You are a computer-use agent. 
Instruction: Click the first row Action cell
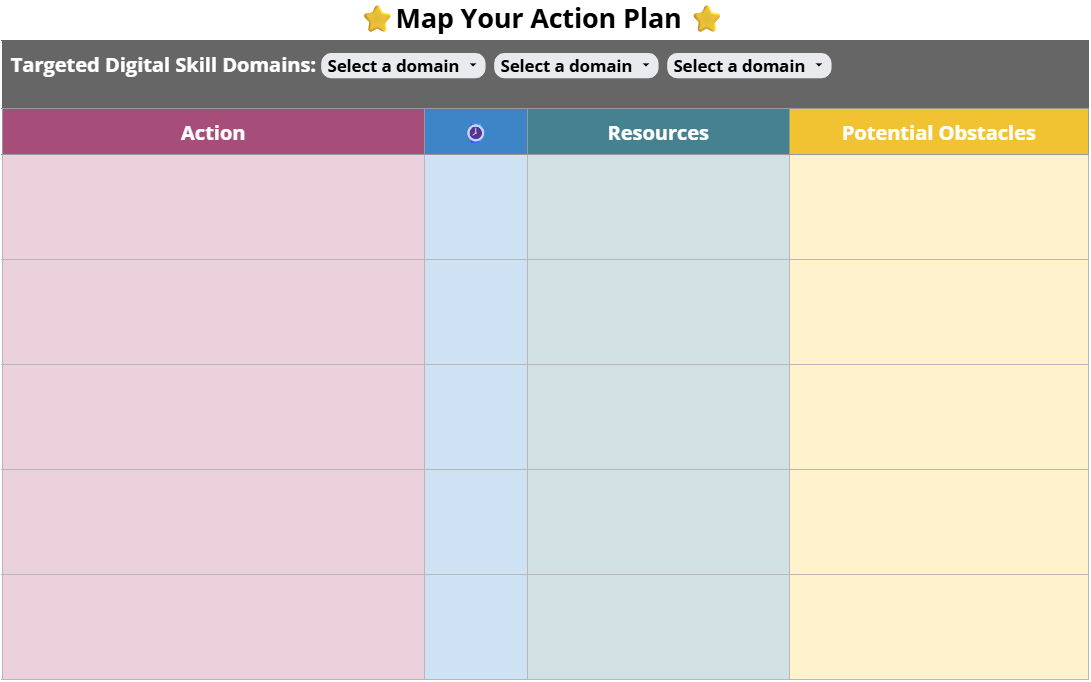(x=212, y=207)
